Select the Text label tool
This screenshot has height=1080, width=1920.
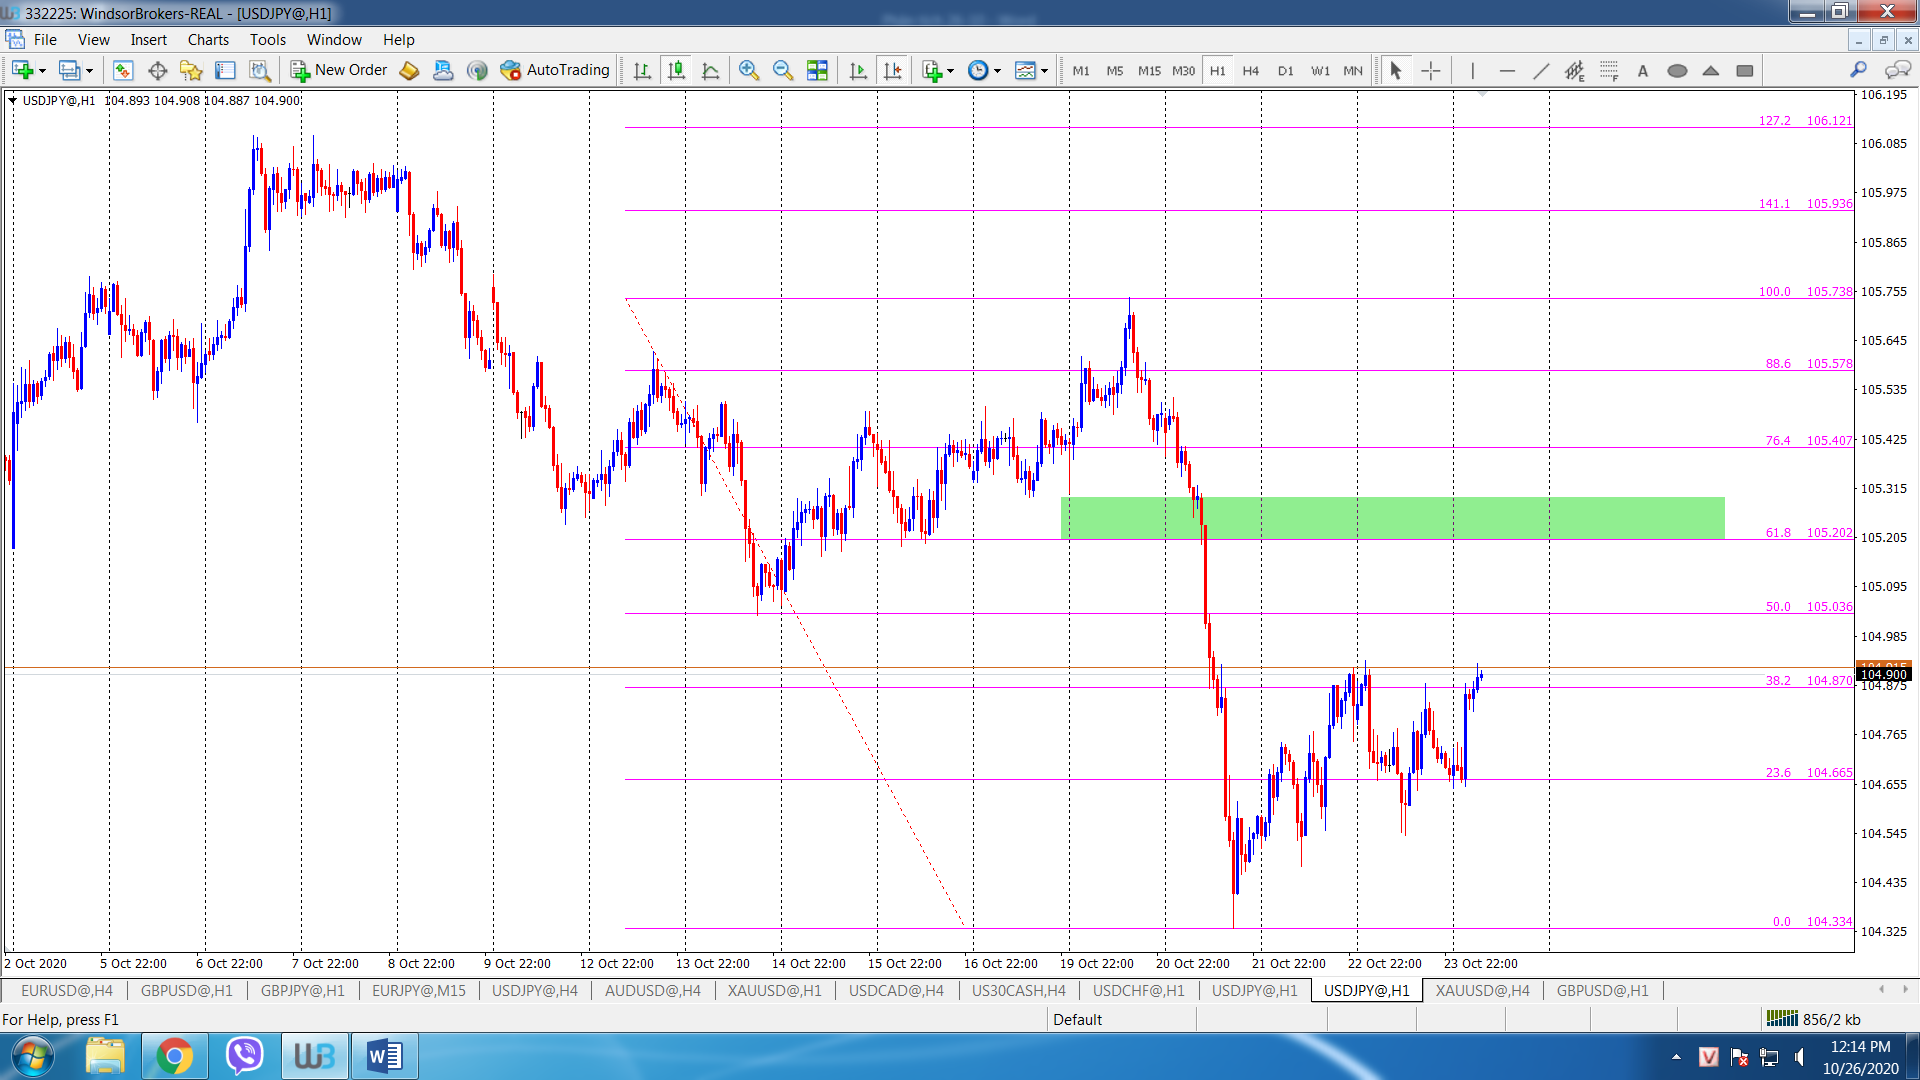tap(1642, 70)
